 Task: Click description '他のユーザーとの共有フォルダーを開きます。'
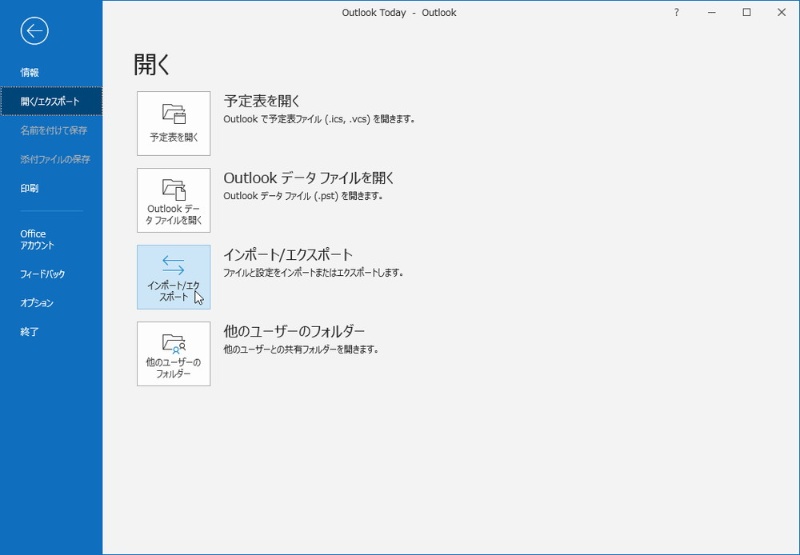point(302,349)
